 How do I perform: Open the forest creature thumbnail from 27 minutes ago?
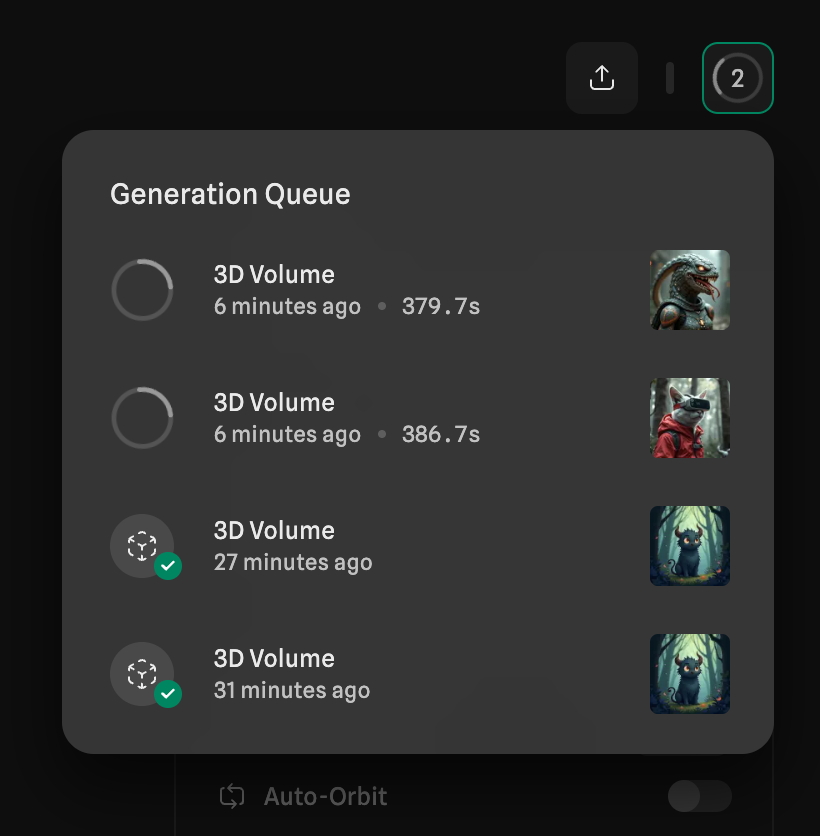(690, 546)
